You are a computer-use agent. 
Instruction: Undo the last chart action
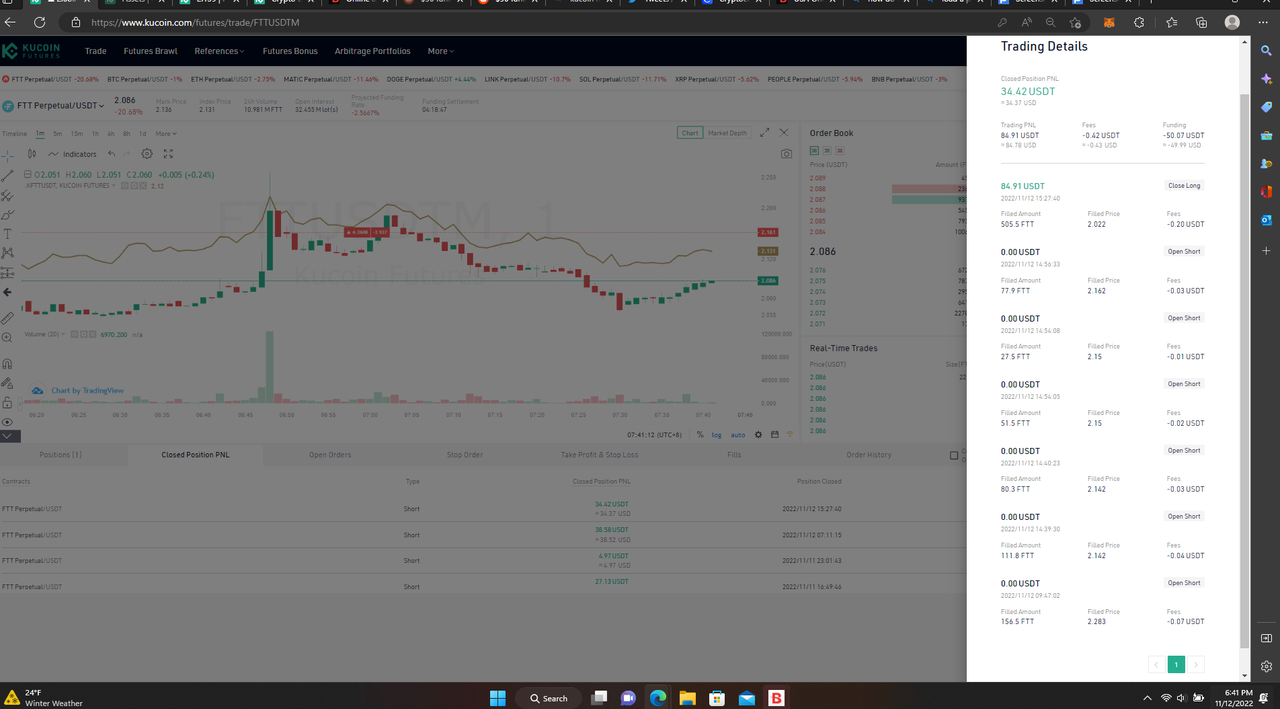tap(111, 154)
